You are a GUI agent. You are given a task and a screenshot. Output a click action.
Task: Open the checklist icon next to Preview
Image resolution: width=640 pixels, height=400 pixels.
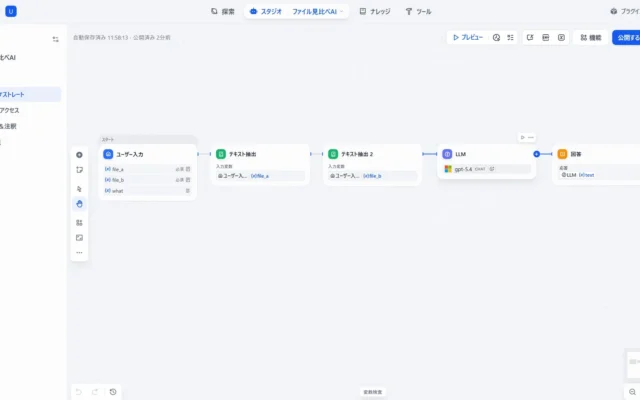coord(510,38)
